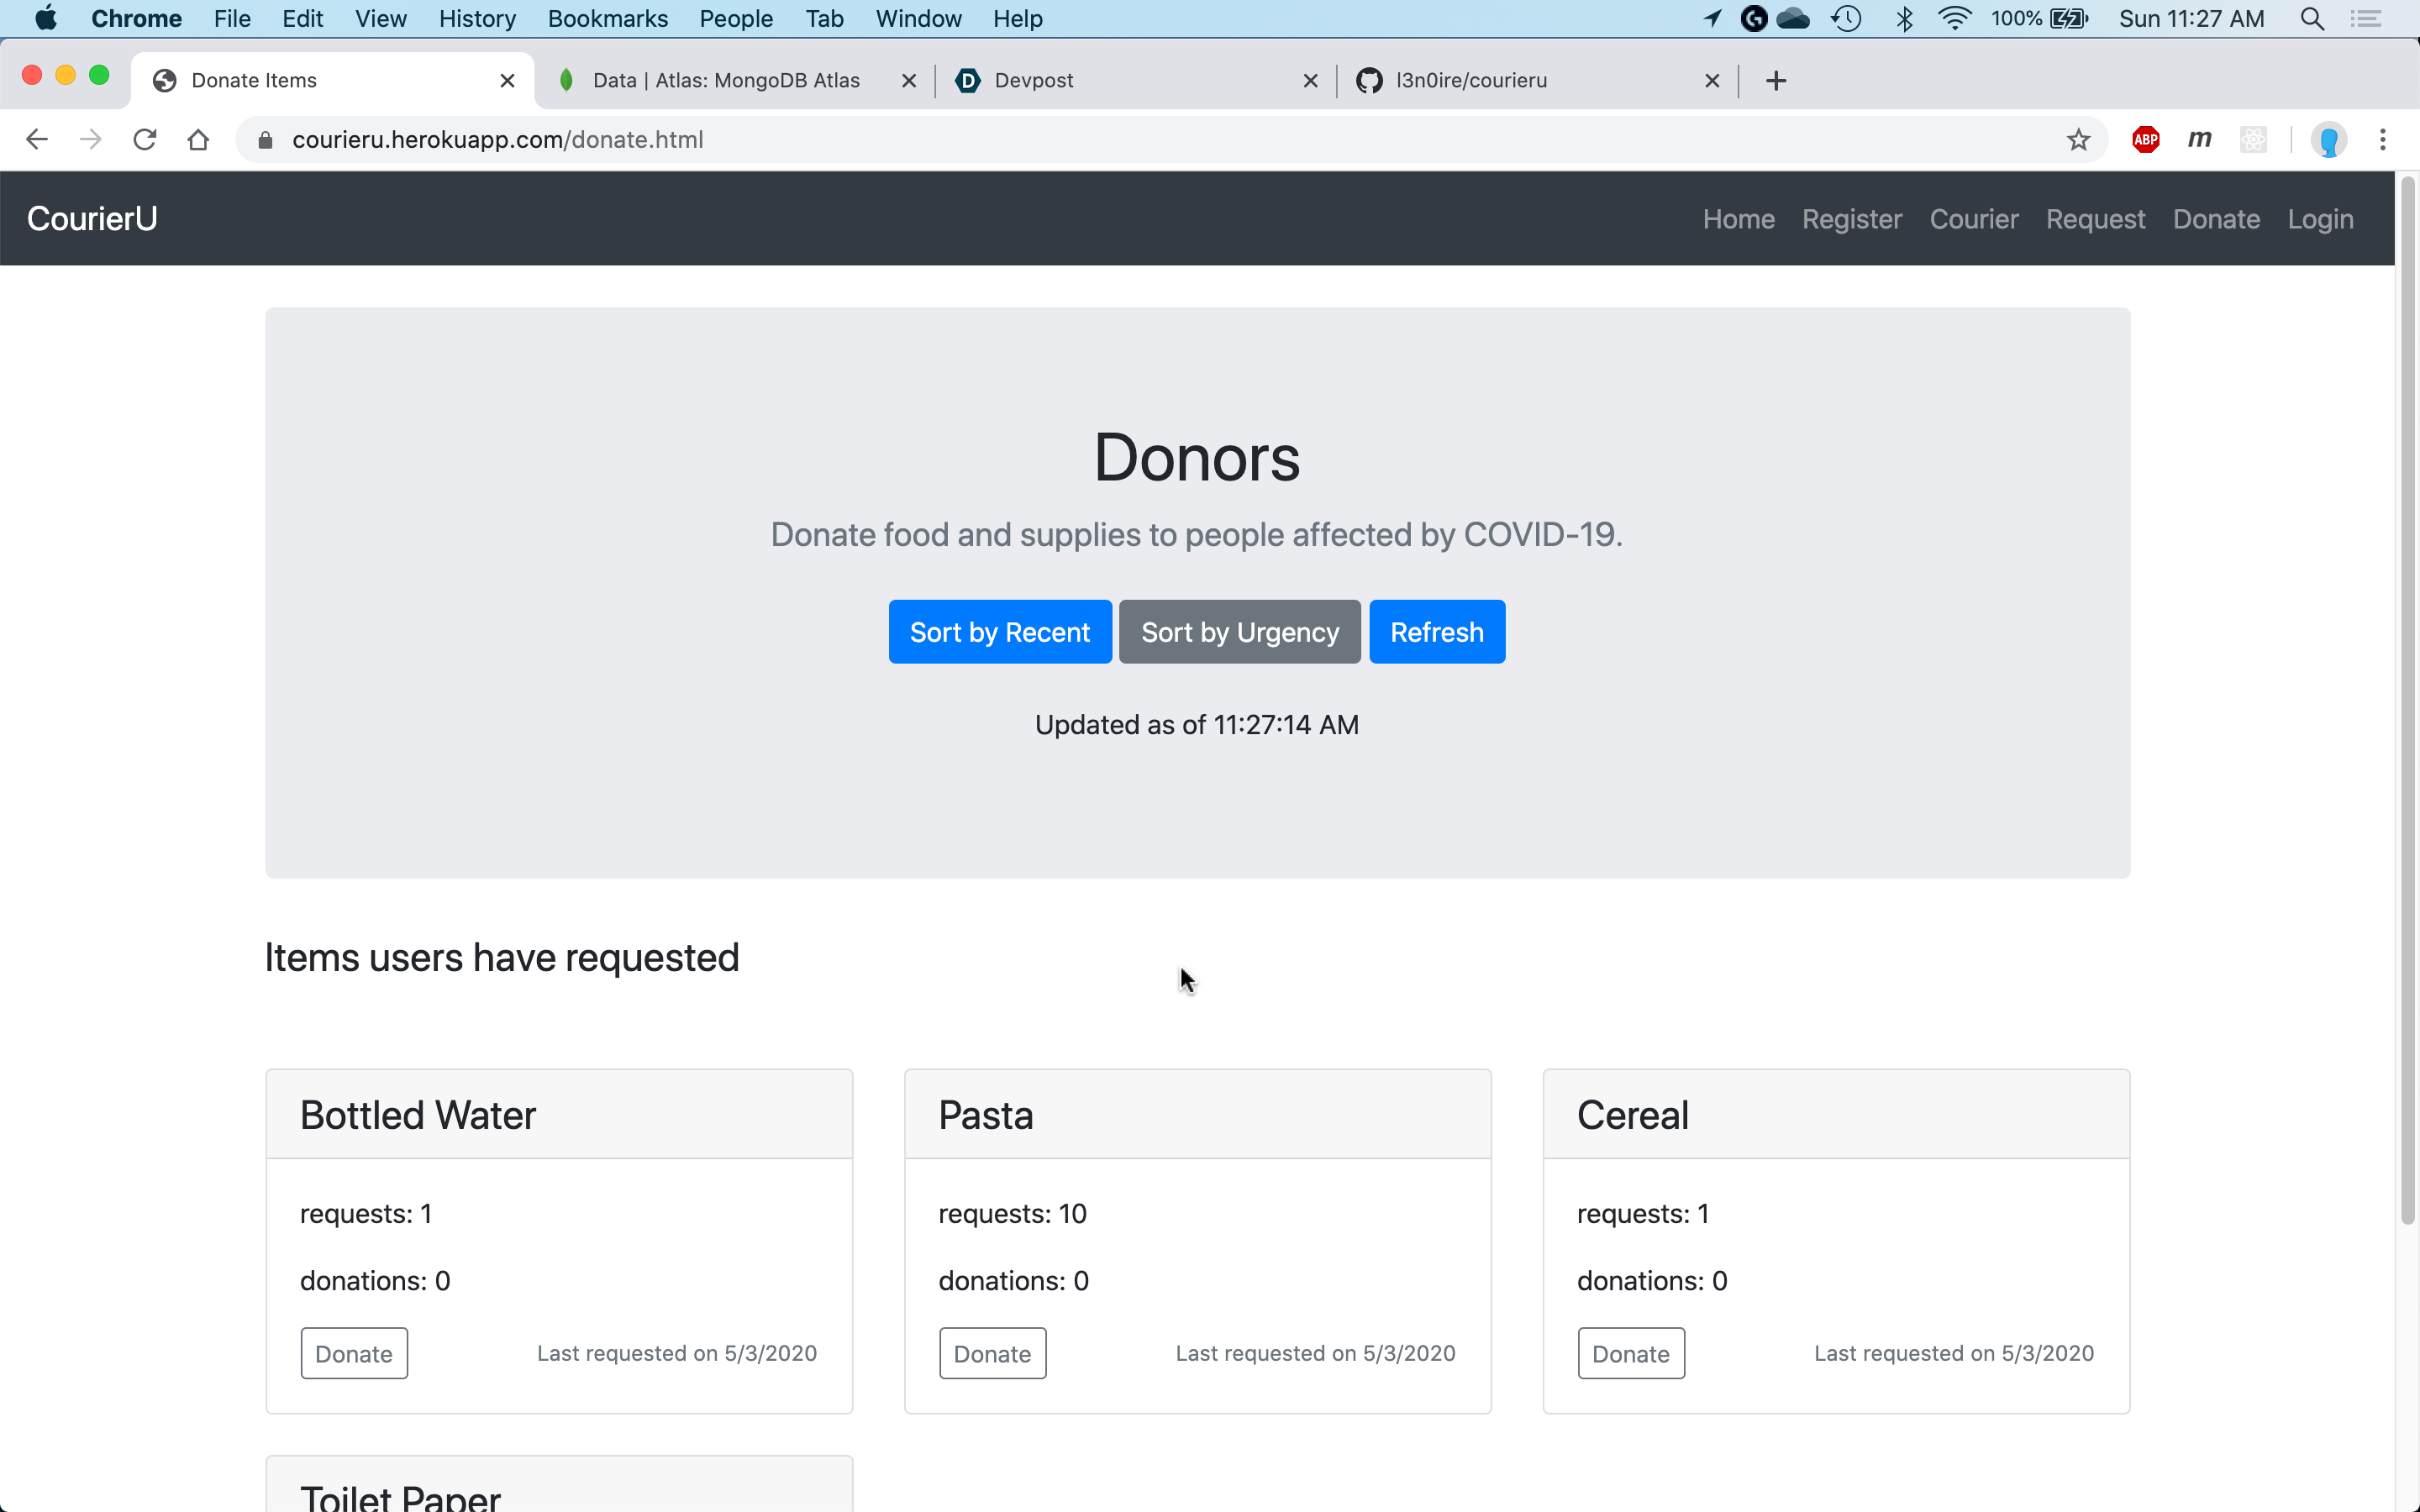This screenshot has height=1512, width=2420.
Task: Open macOS Spotlight search icon
Action: (x=2311, y=19)
